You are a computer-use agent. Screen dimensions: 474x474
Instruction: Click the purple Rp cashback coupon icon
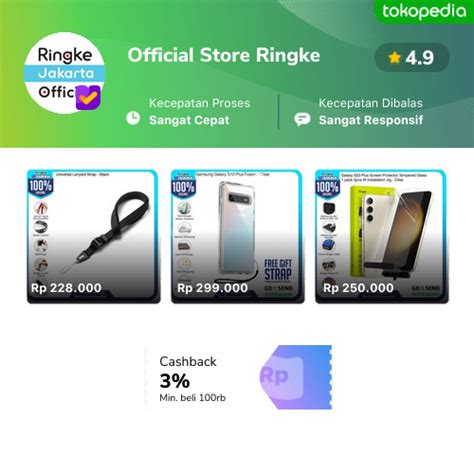click(x=296, y=377)
